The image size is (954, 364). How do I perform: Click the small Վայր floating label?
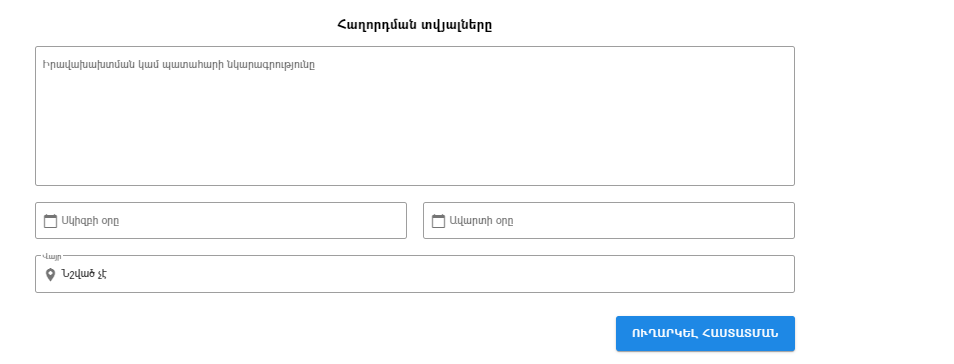(52, 256)
